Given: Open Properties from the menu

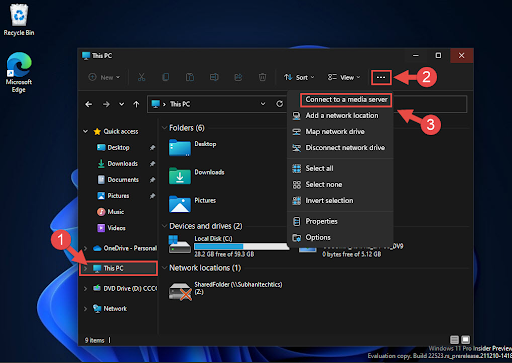Looking at the screenshot, I should point(340,221).
